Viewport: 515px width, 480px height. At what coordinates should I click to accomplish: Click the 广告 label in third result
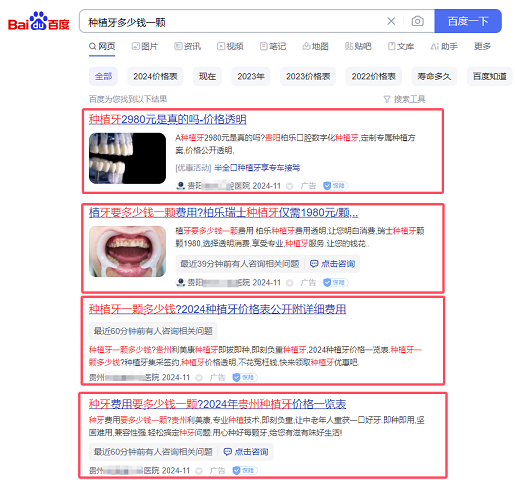click(x=217, y=377)
